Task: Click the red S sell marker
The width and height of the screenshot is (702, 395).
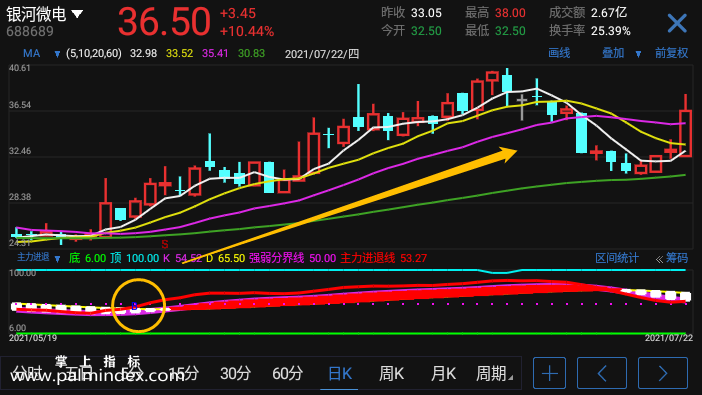Action: pyautogui.click(x=165, y=244)
